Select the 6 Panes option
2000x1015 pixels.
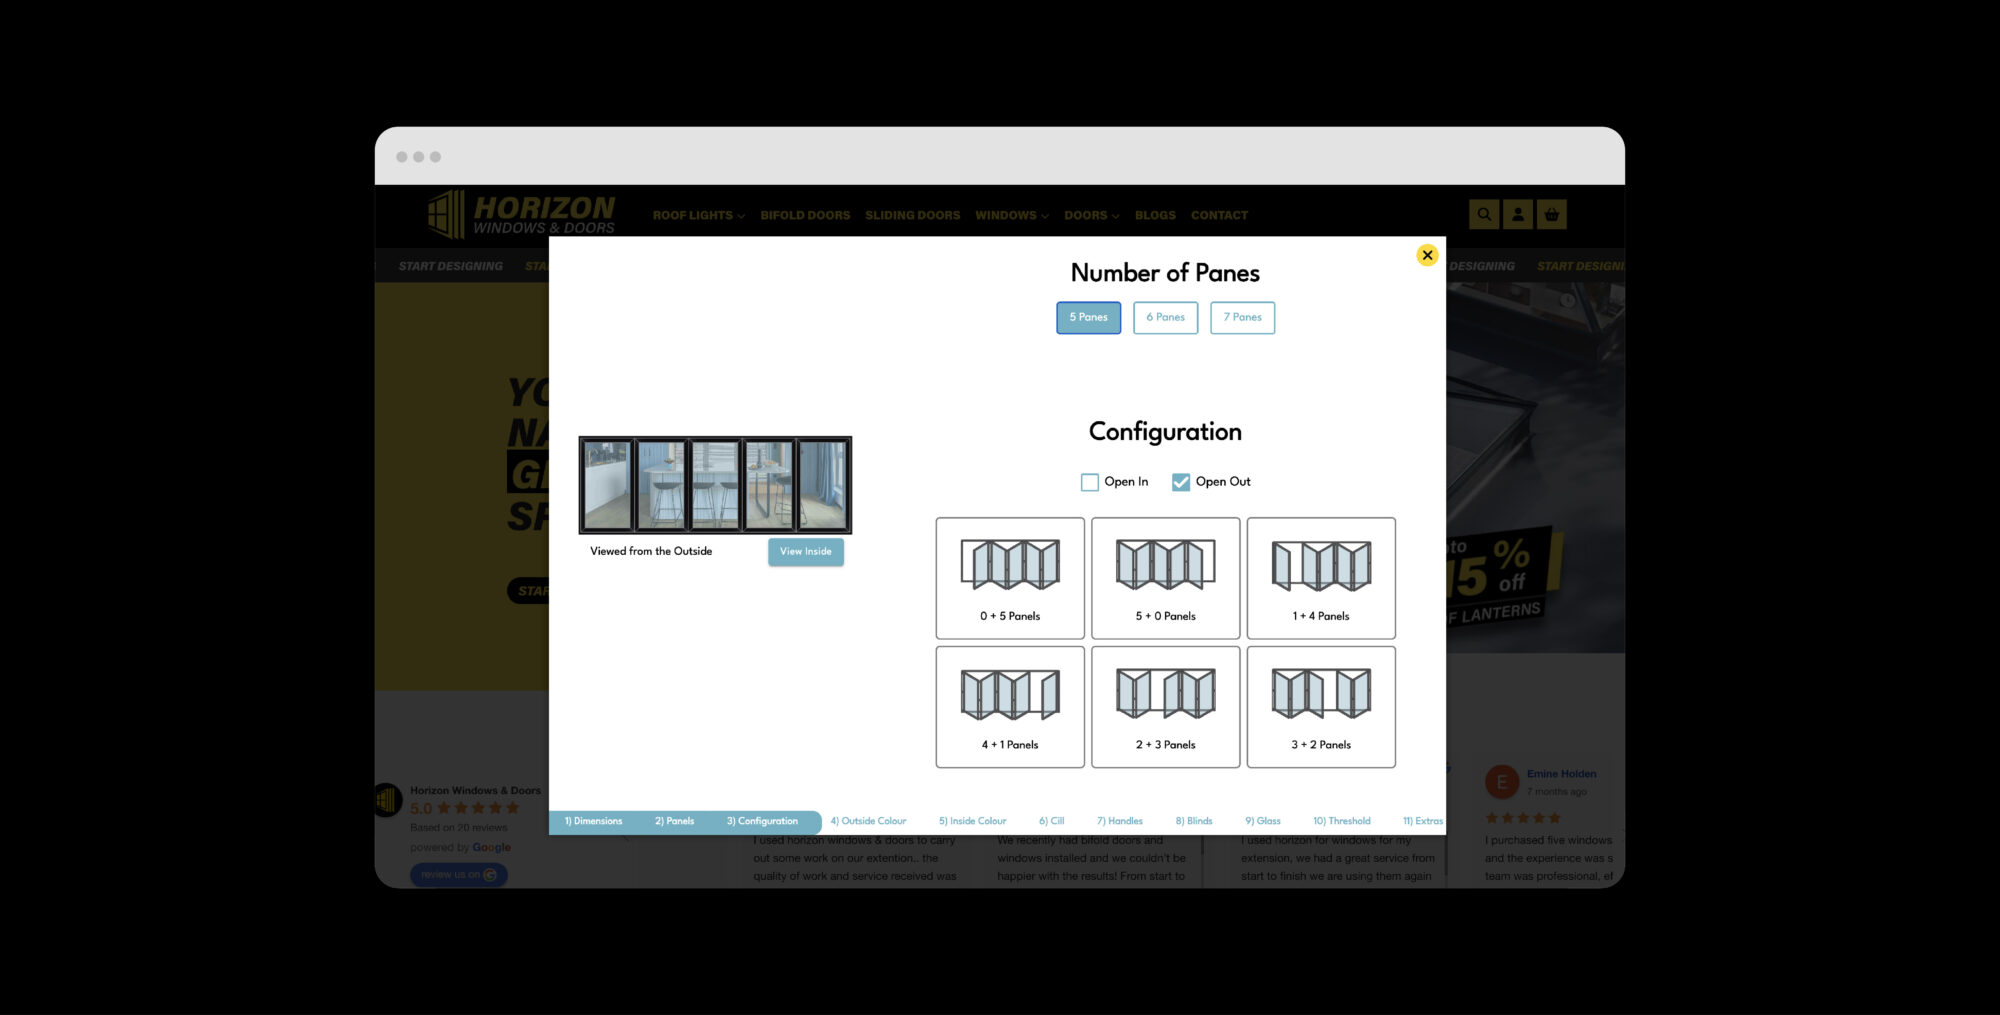[1165, 318]
